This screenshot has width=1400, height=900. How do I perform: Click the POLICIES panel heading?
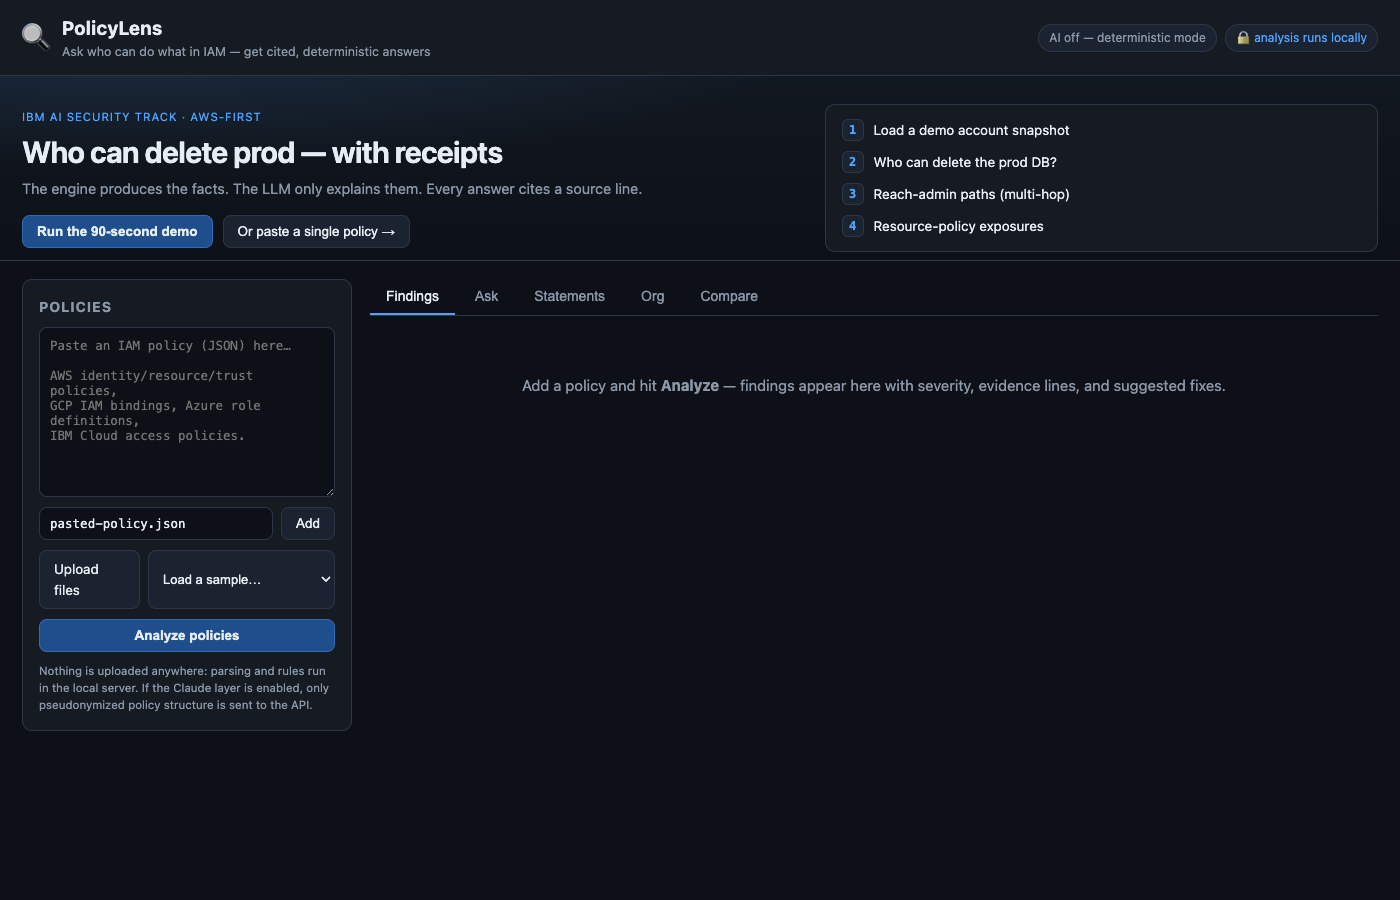click(75, 307)
